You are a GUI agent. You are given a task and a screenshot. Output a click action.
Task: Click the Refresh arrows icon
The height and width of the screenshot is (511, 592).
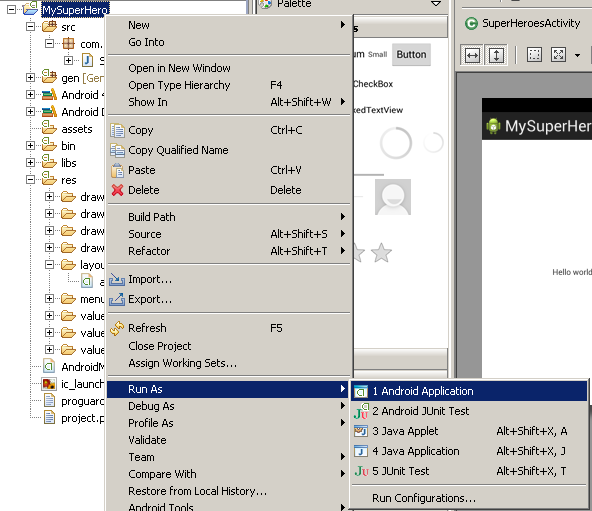[117, 328]
